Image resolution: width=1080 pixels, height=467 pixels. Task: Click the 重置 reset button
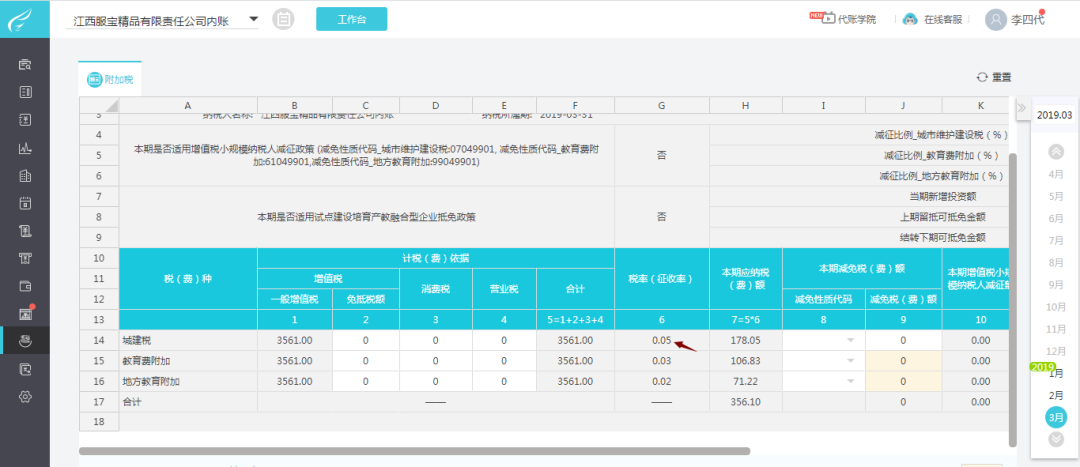[x=994, y=77]
